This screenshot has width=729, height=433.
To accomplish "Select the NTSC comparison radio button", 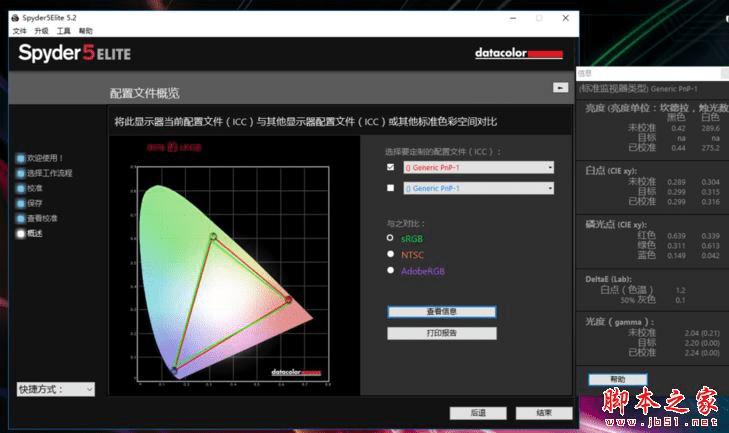I will (x=390, y=254).
